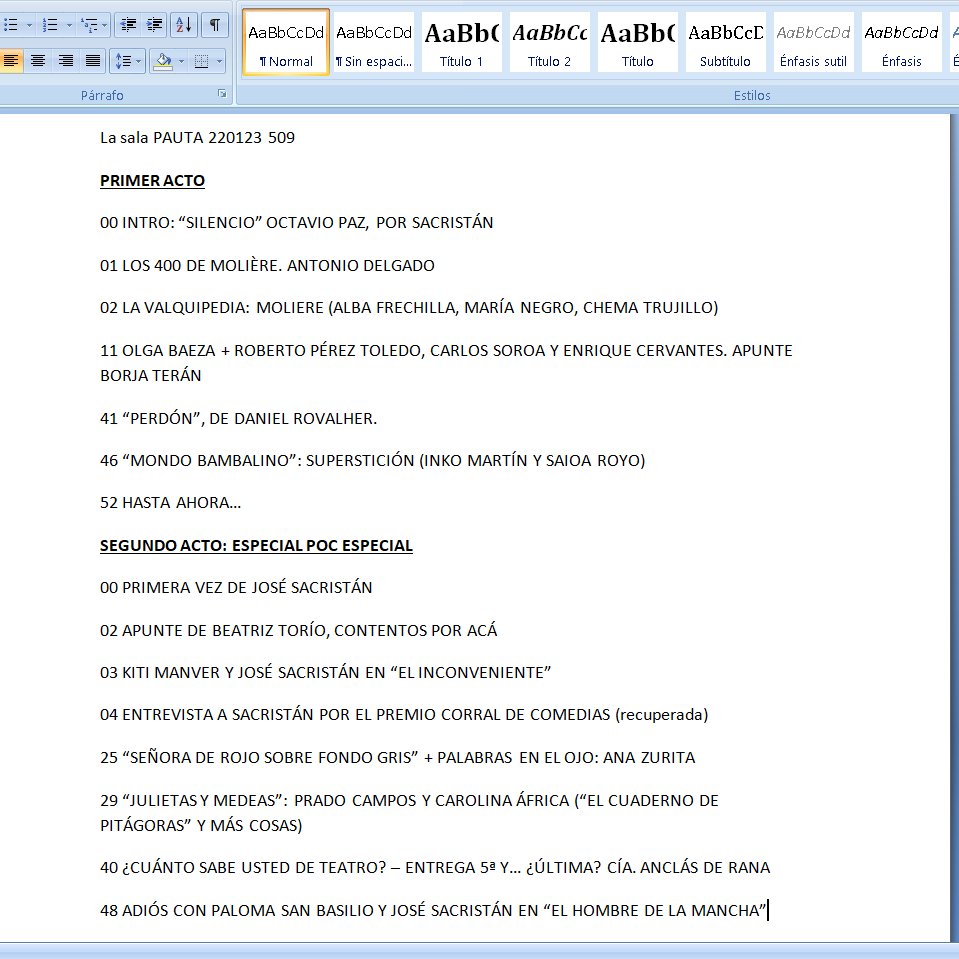Click the 'PRIMER ACTO' heading
This screenshot has width=959, height=959.
click(152, 180)
